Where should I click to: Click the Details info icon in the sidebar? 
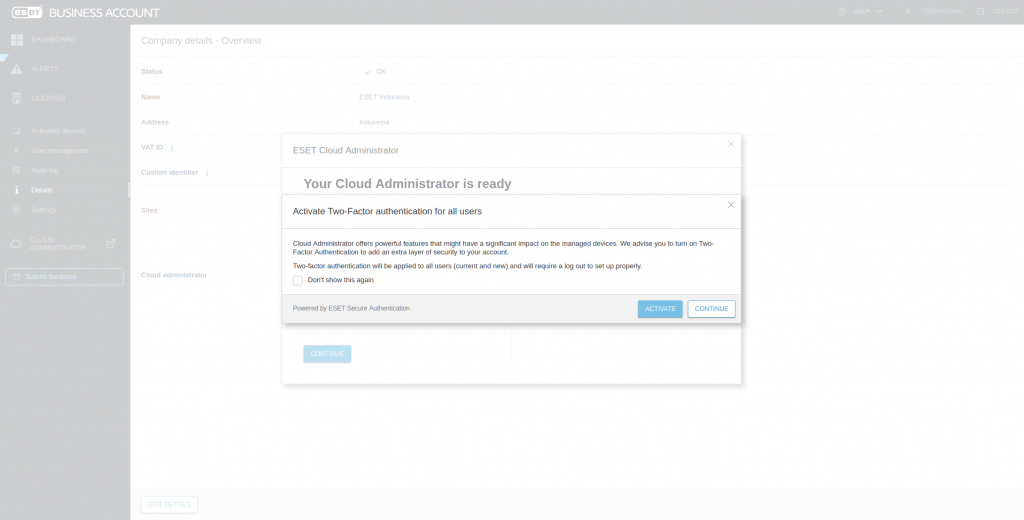(x=17, y=190)
